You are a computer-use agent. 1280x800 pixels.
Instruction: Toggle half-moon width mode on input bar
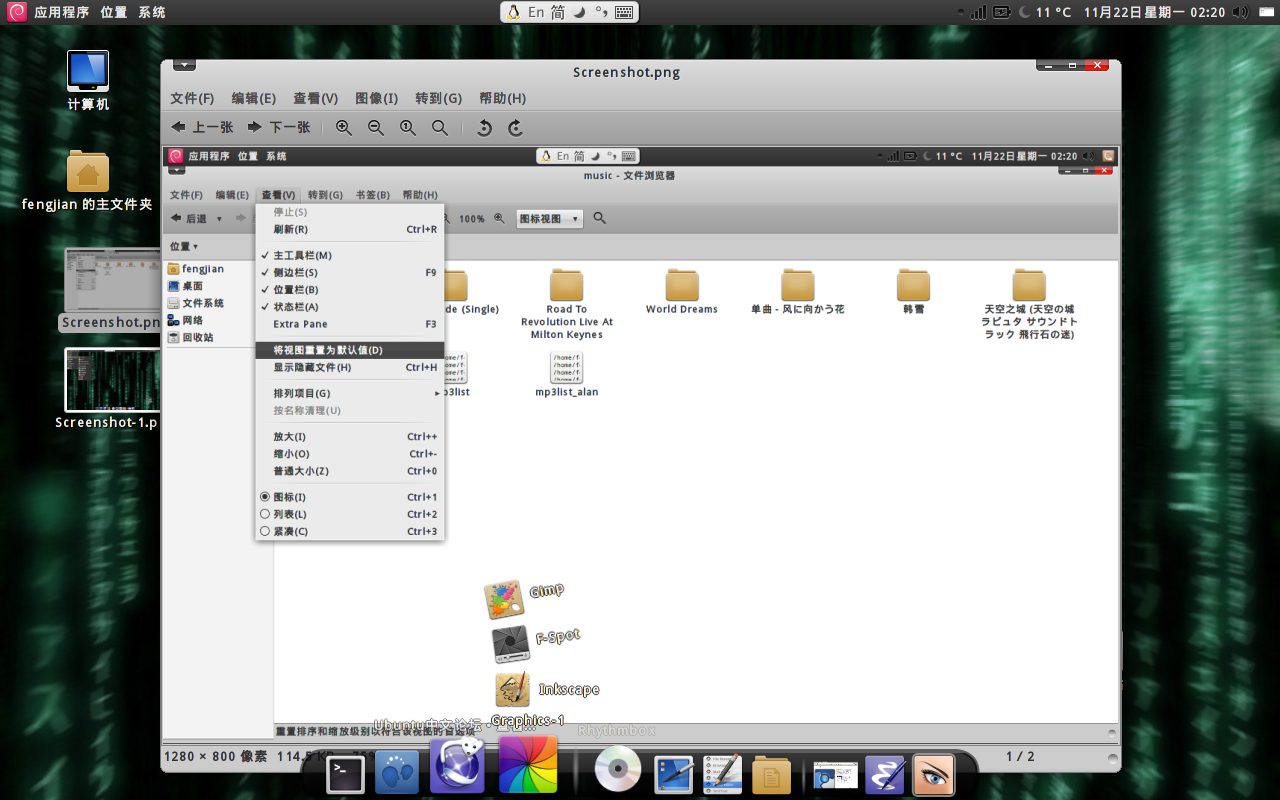pyautogui.click(x=579, y=12)
